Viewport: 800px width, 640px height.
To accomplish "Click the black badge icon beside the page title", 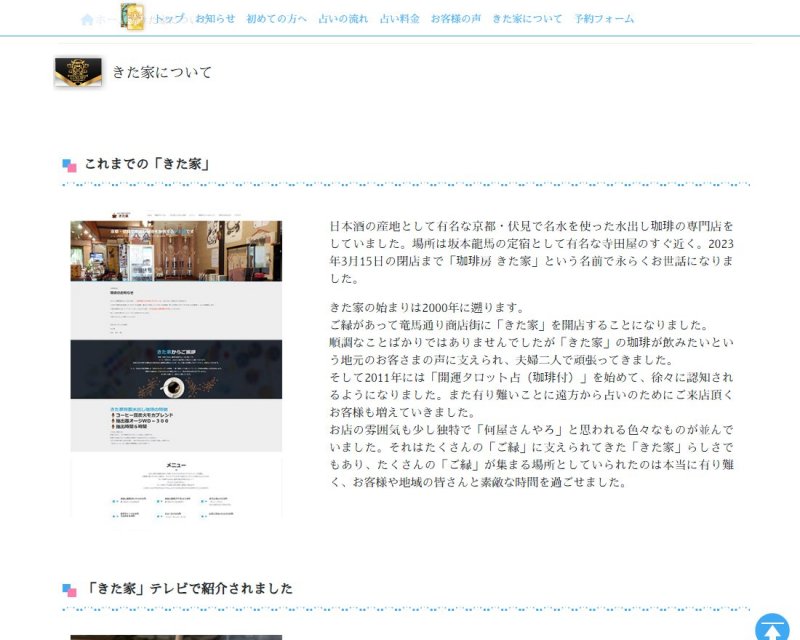I will tap(78, 72).
